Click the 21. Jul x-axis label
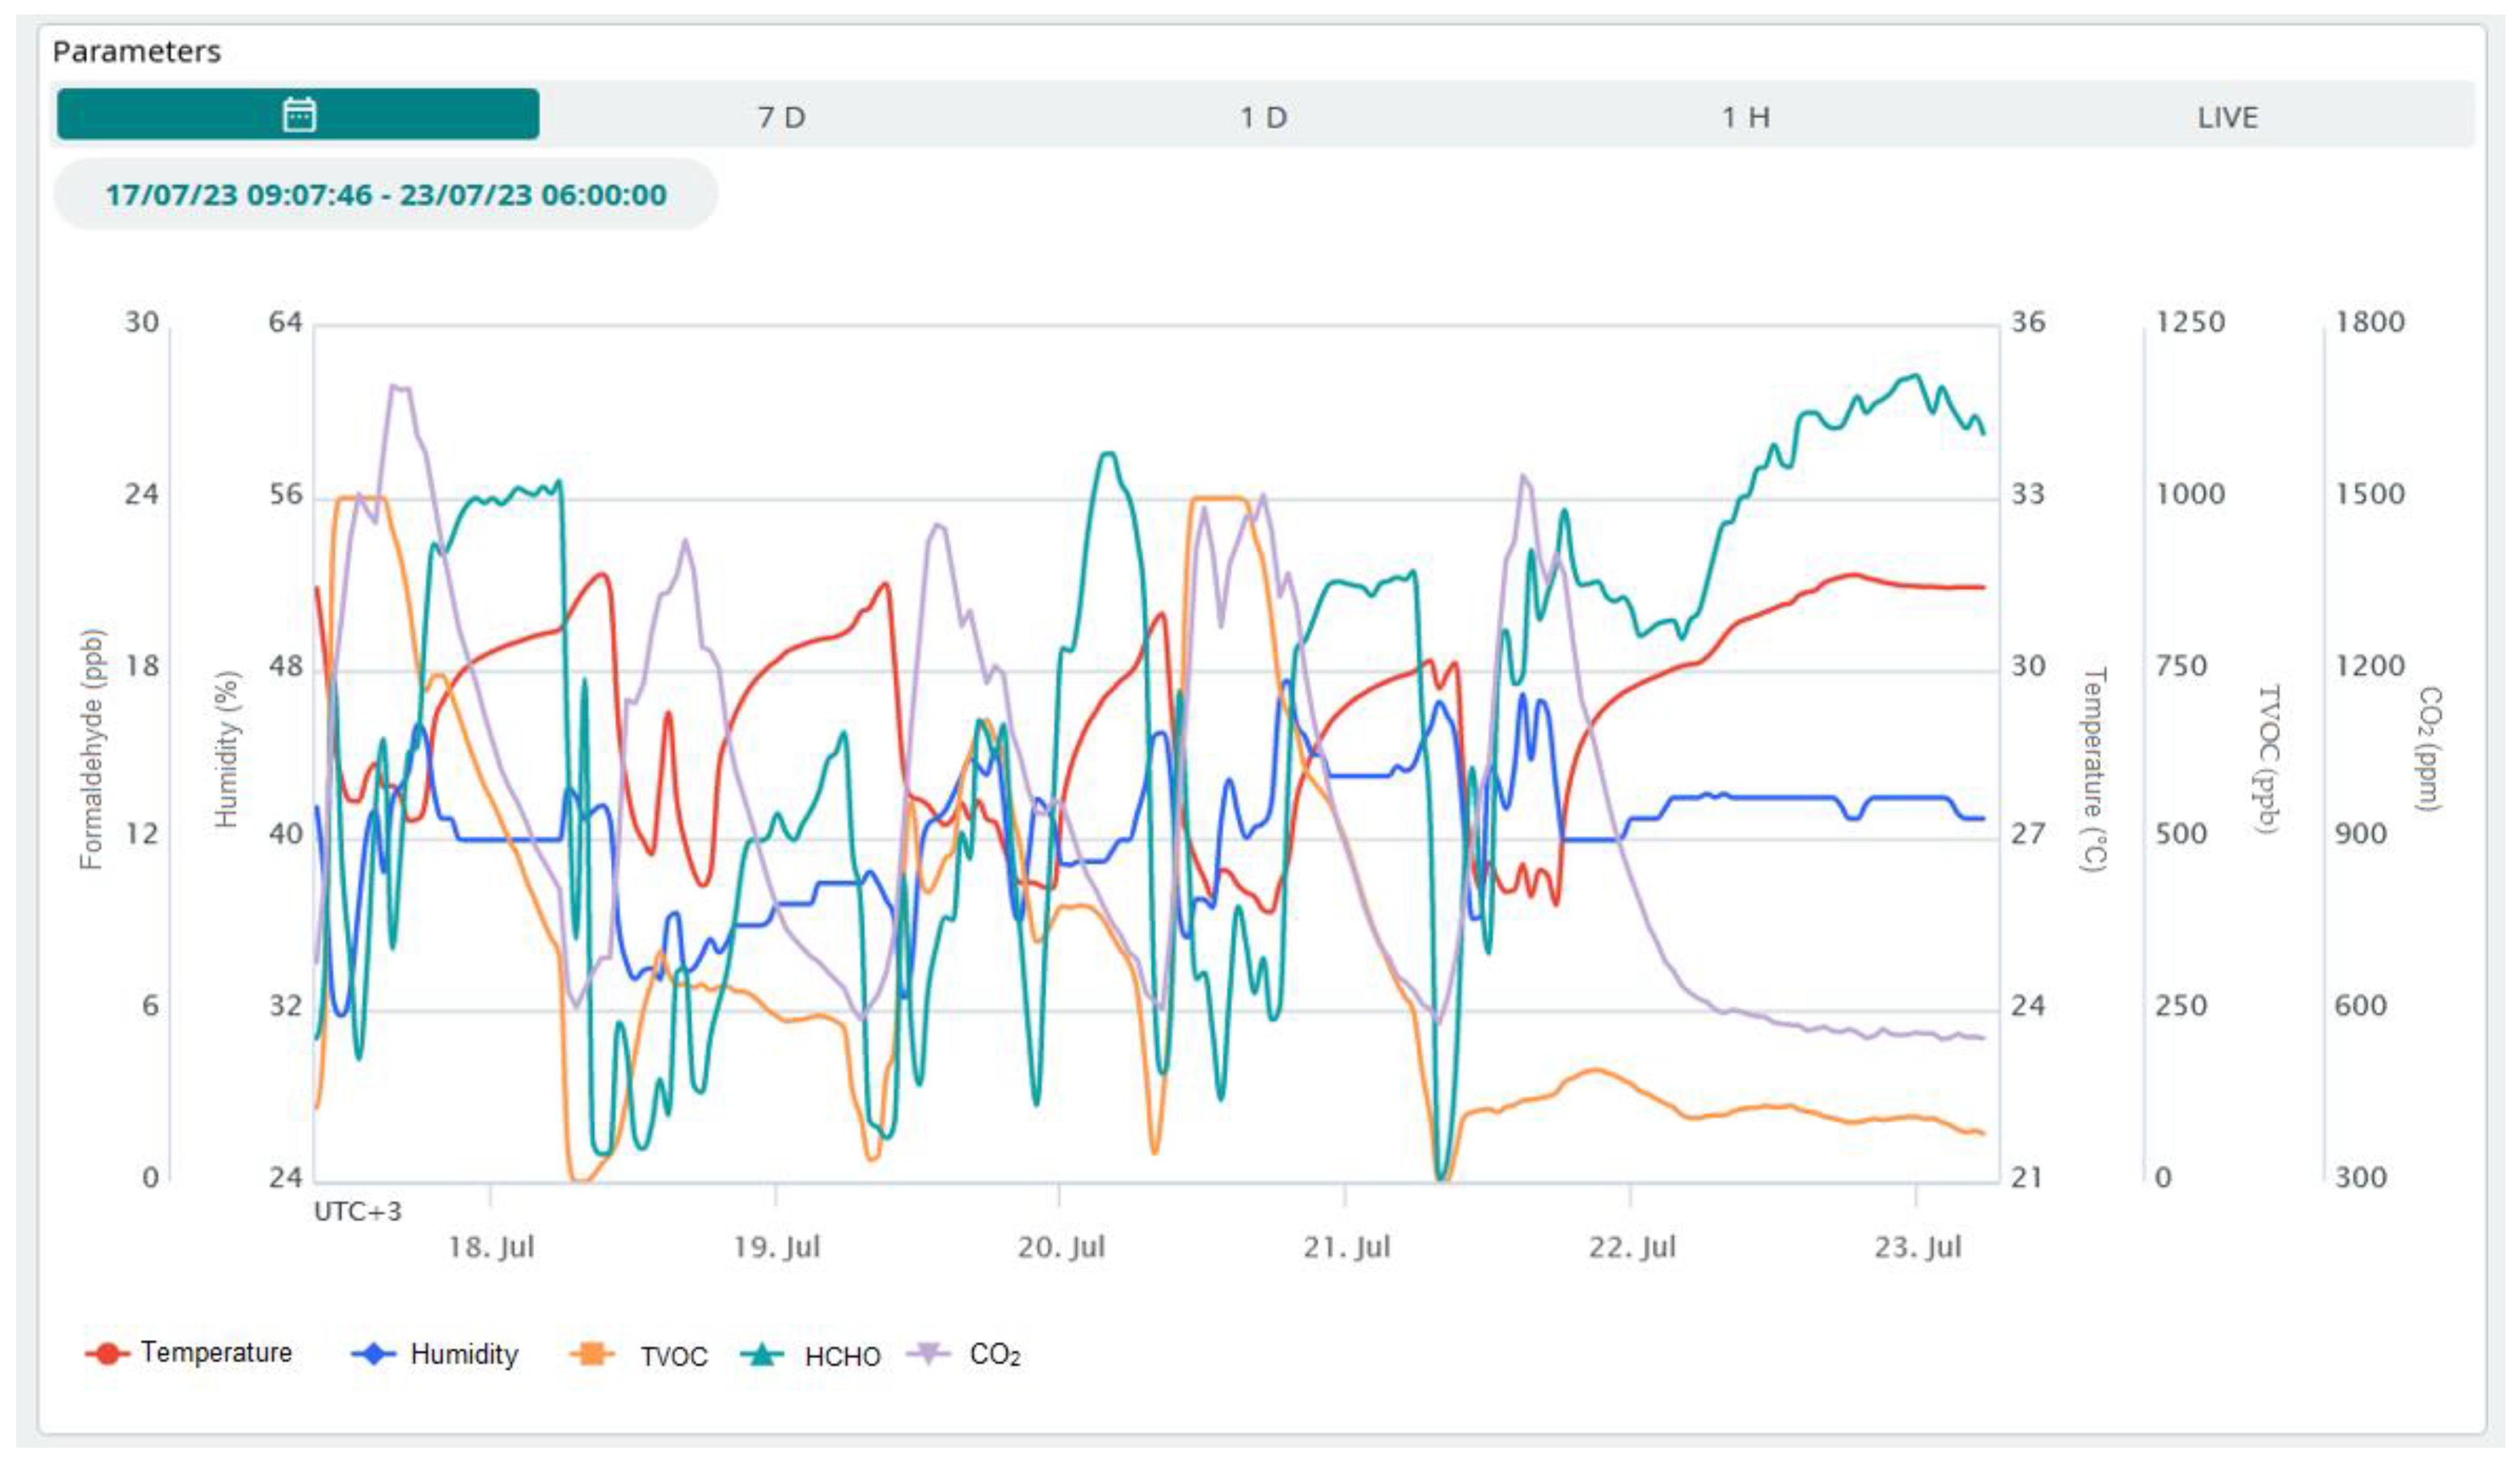The image size is (2520, 1464). [1346, 1247]
